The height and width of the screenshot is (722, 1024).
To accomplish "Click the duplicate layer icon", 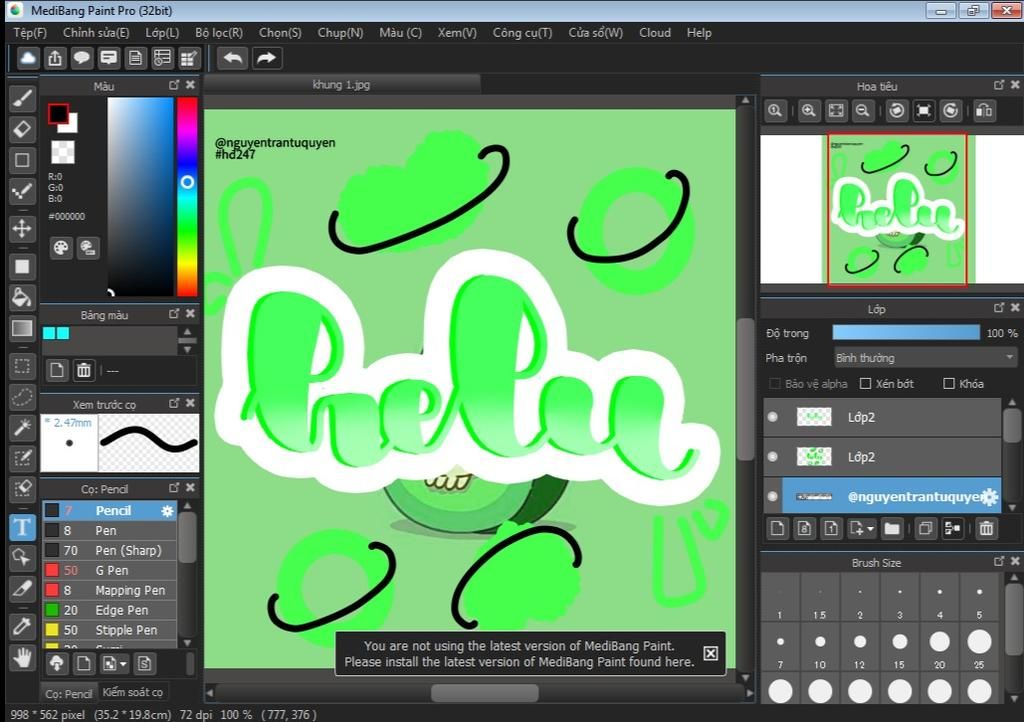I will (x=925, y=528).
